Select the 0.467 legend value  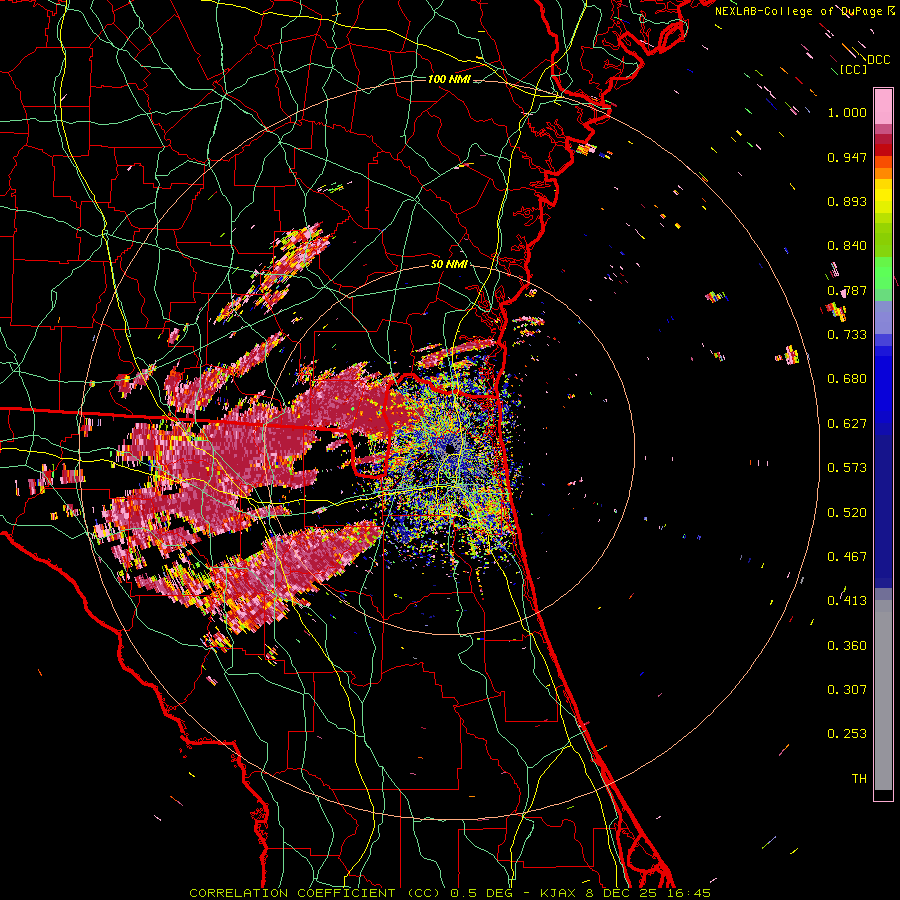(847, 557)
